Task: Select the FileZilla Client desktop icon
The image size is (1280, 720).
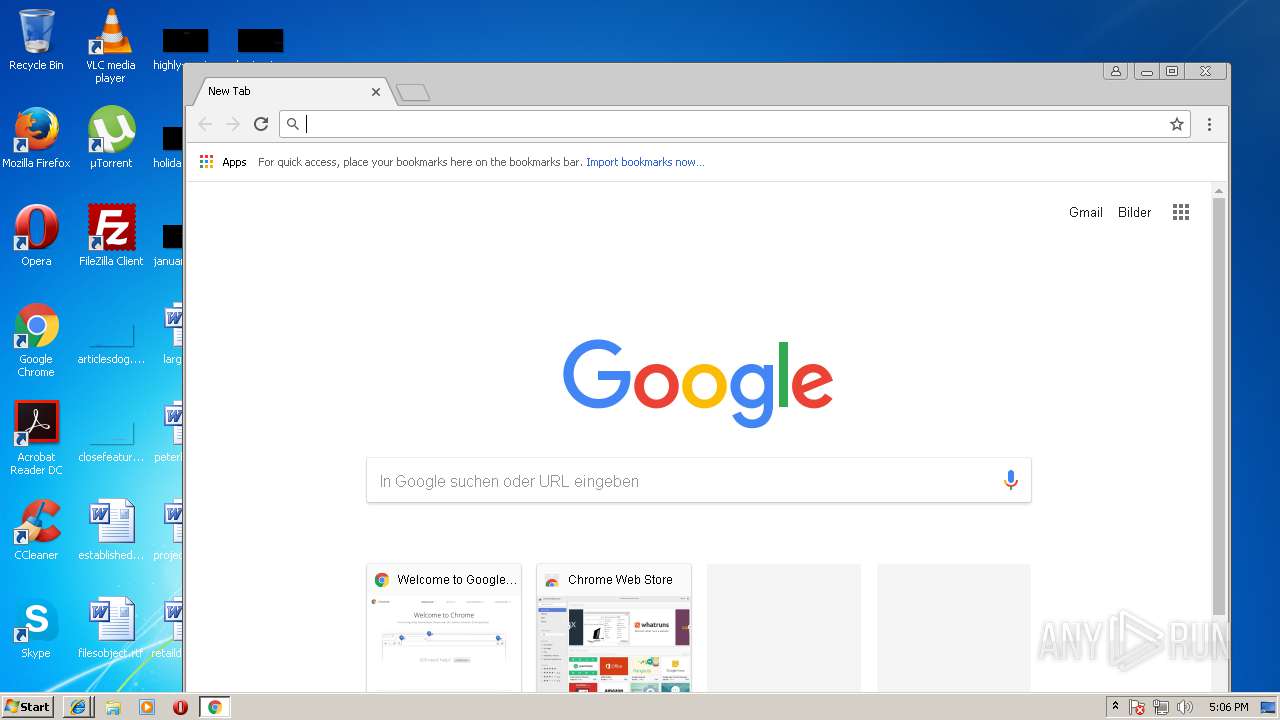Action: pyautogui.click(x=110, y=237)
